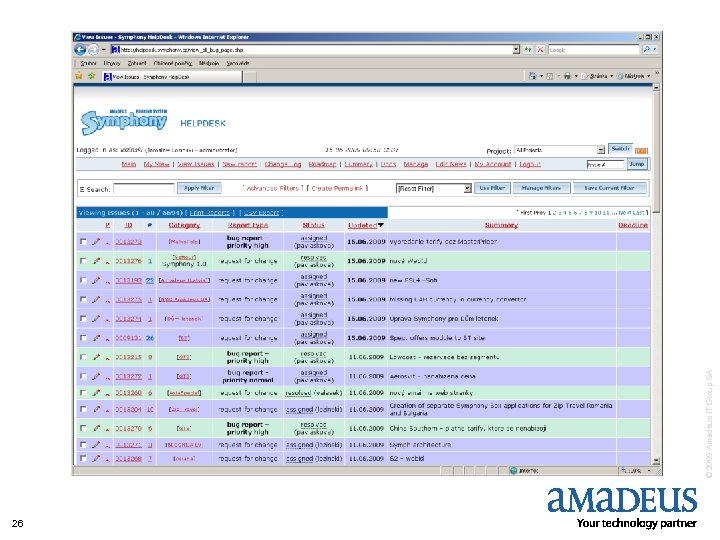Collapse the filter box using icon before Search

[82, 189]
